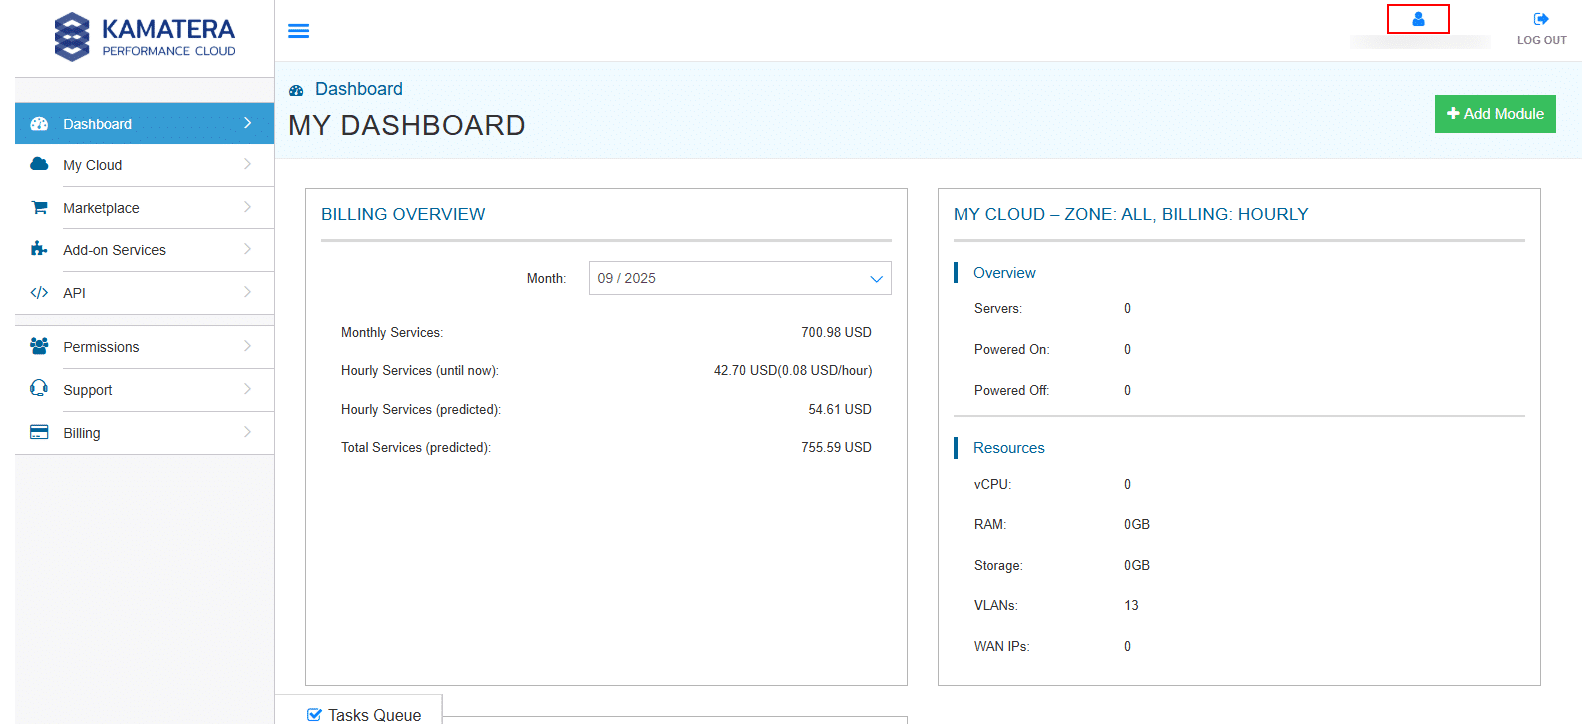This screenshot has height=724, width=1582.
Task: Click the Log Out icon
Action: [x=1541, y=19]
